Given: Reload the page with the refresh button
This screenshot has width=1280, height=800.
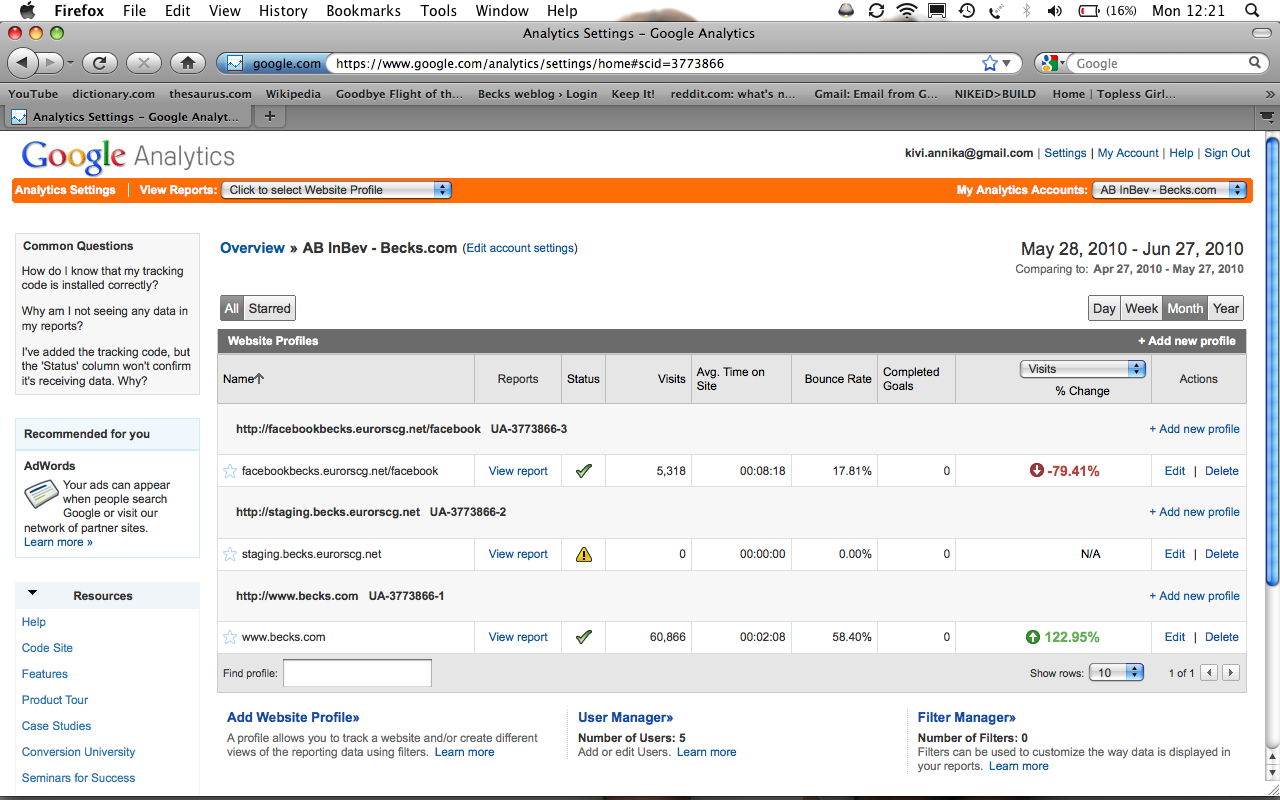Looking at the screenshot, I should click(x=99, y=62).
